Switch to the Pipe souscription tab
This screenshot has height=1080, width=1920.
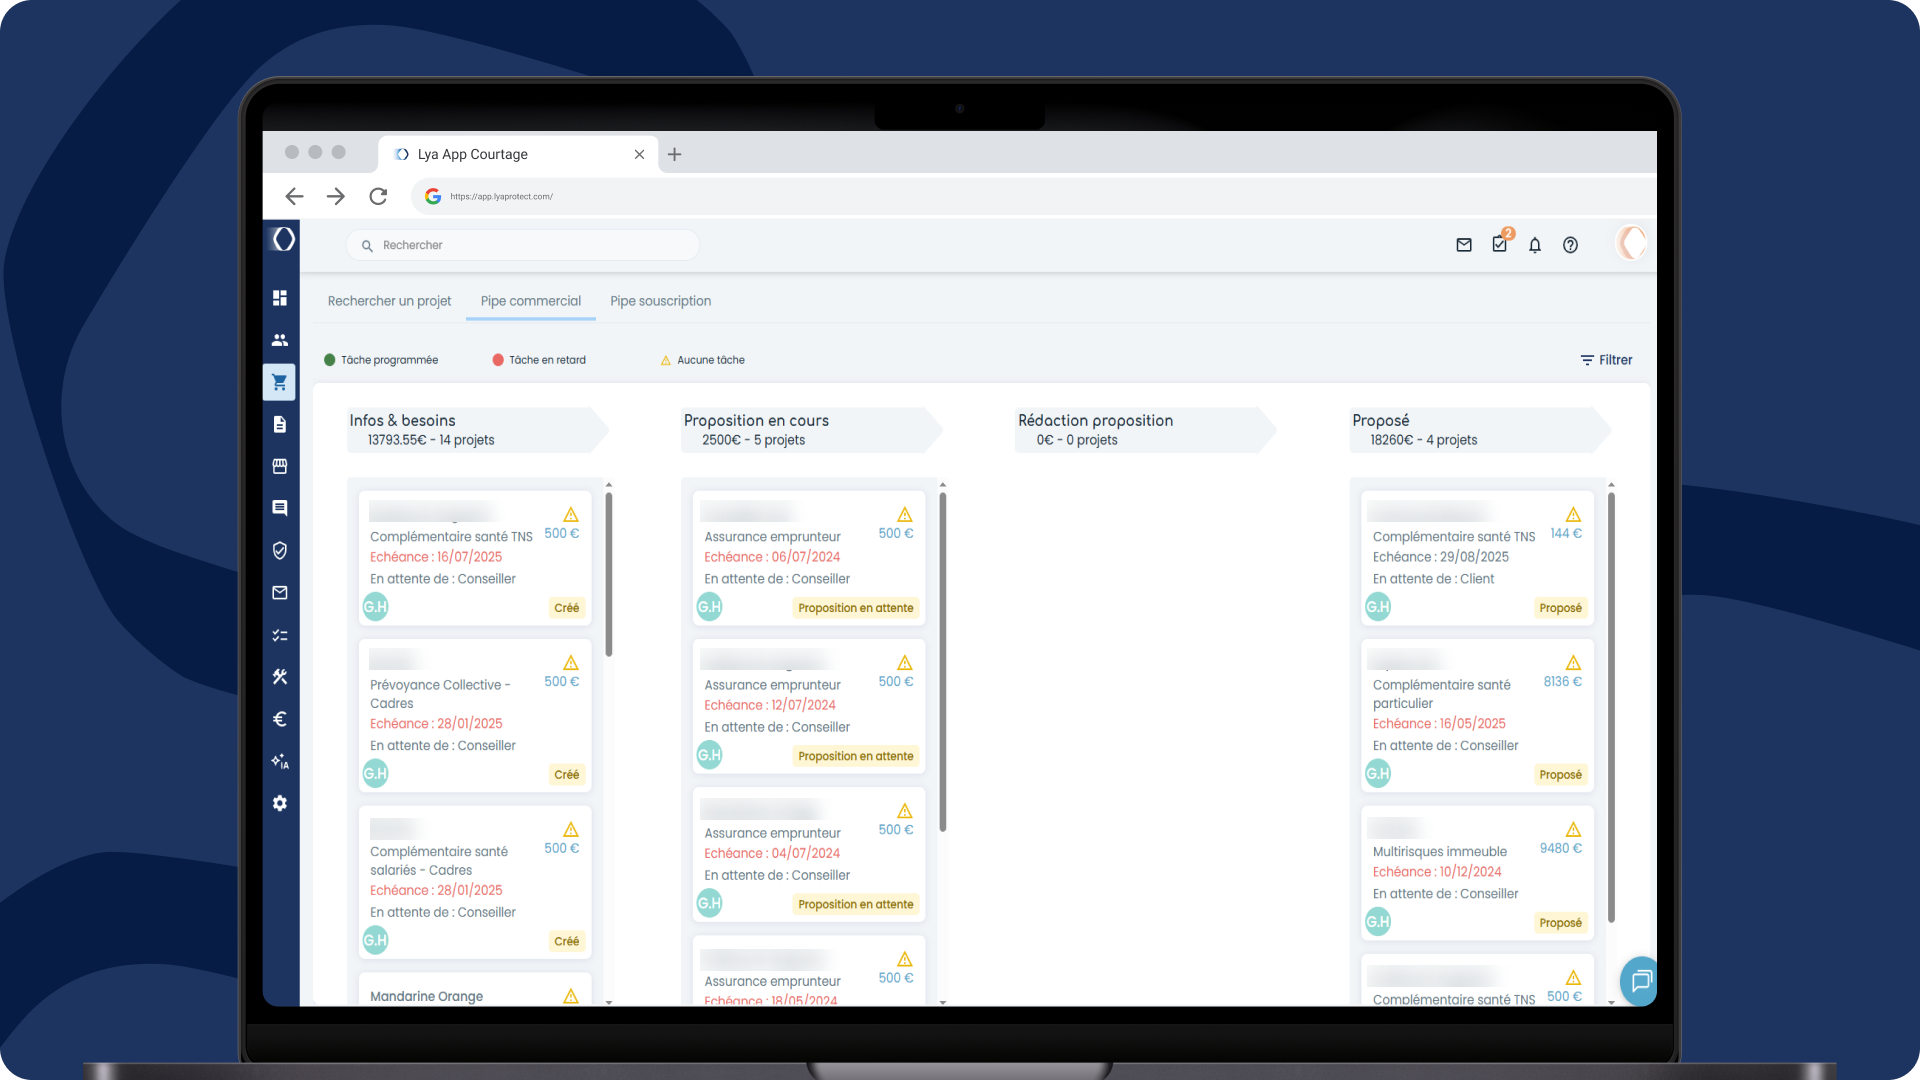[x=660, y=301]
